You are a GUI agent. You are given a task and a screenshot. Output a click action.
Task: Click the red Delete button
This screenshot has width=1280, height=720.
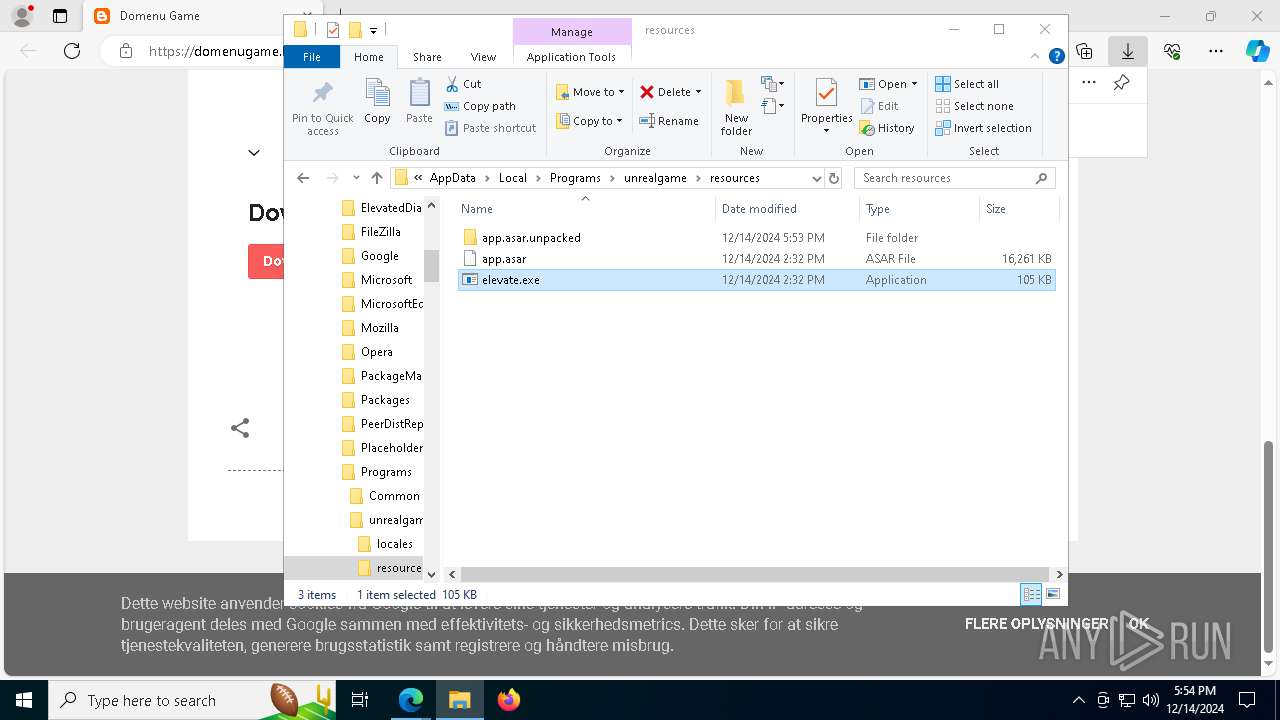tap(670, 92)
